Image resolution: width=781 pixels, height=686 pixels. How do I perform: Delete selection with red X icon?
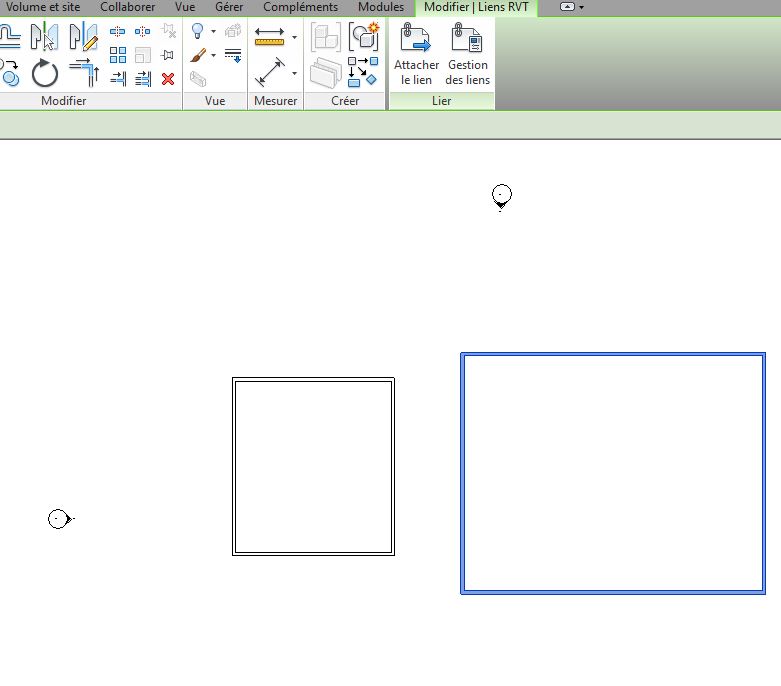coord(168,79)
